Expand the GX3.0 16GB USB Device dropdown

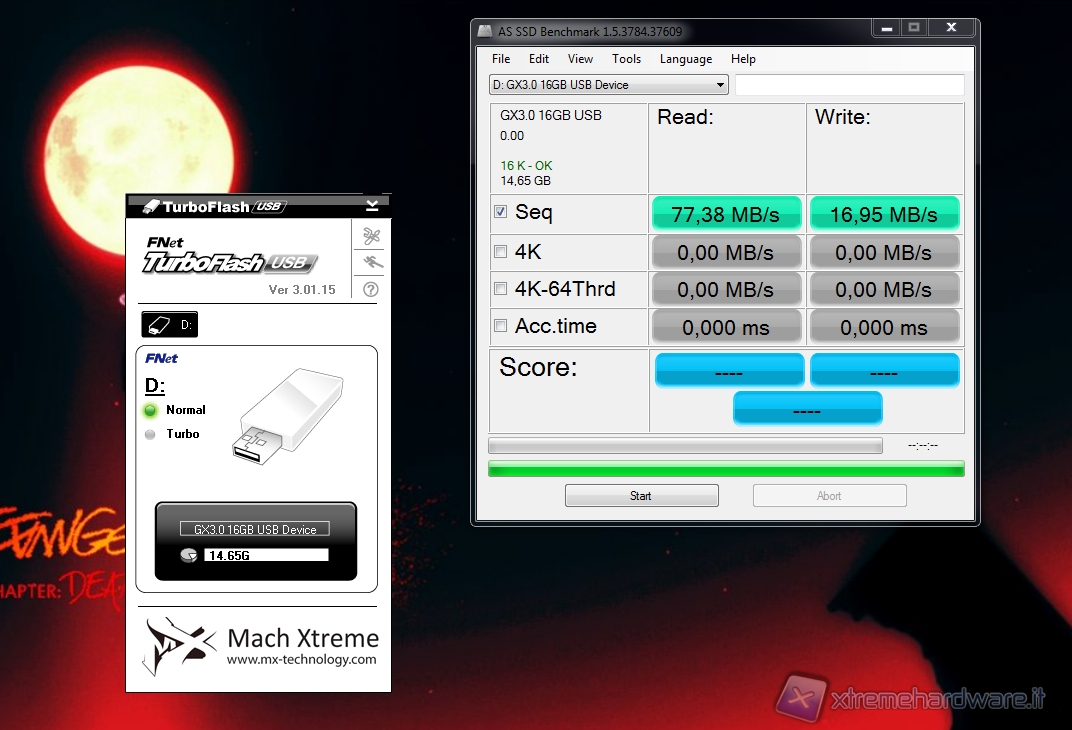pyautogui.click(x=721, y=85)
